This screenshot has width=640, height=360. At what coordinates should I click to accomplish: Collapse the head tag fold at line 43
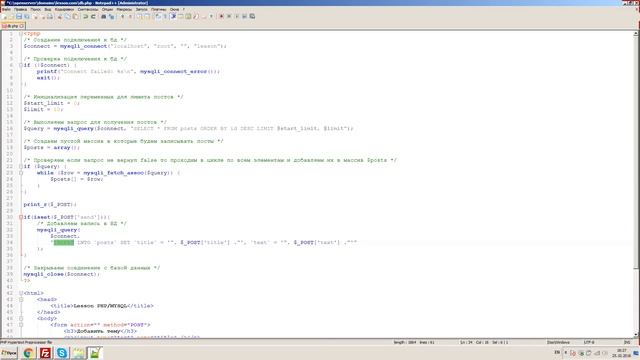[x=21, y=300]
